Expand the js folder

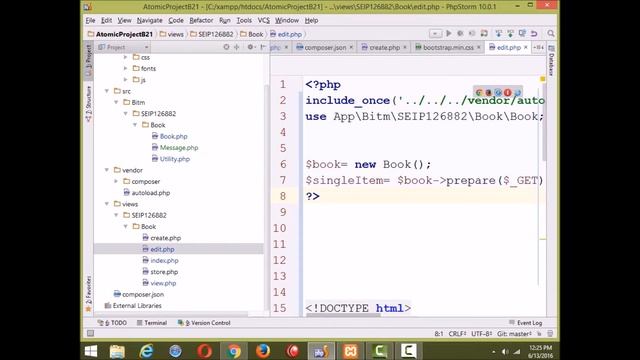click(x=126, y=80)
